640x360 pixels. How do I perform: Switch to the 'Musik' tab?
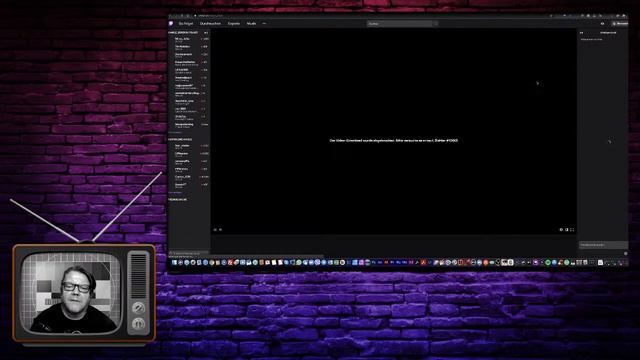point(251,24)
